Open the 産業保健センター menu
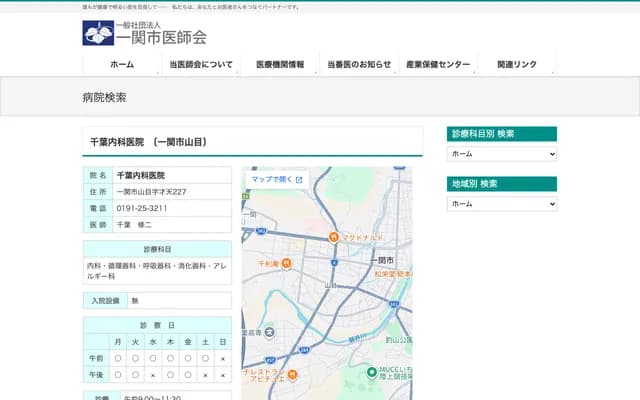 438,64
